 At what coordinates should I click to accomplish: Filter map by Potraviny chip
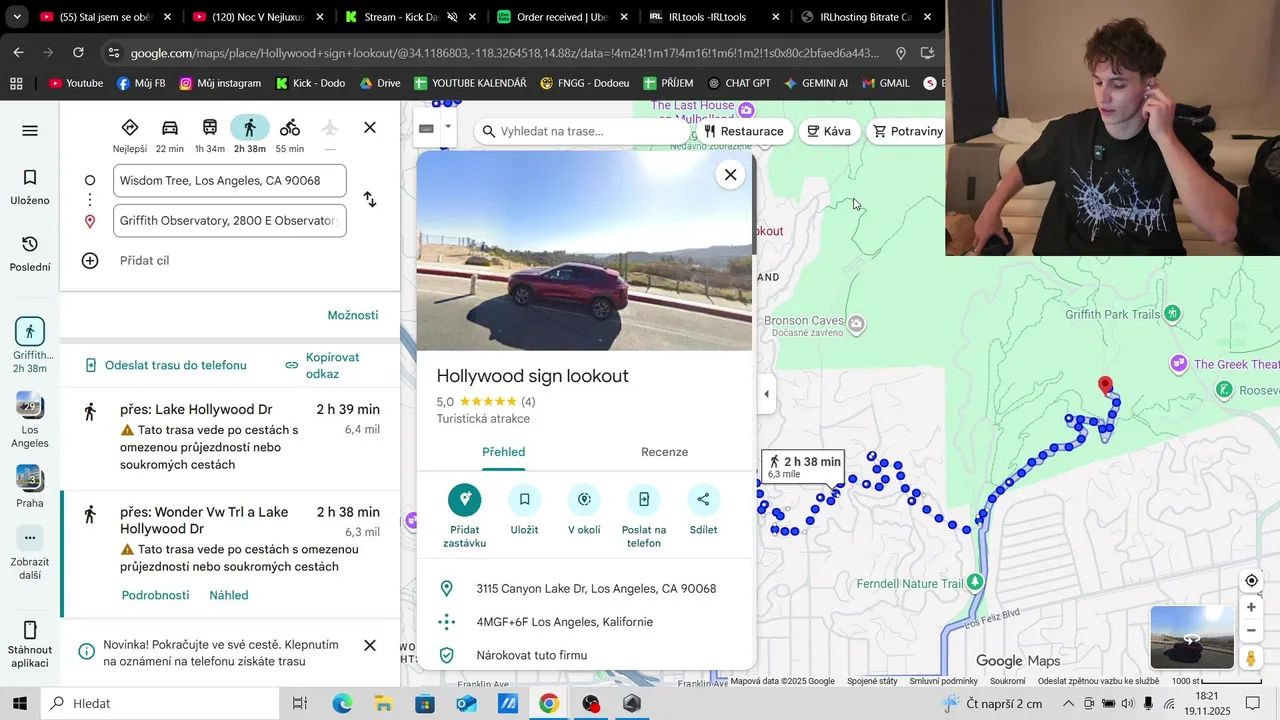907,131
